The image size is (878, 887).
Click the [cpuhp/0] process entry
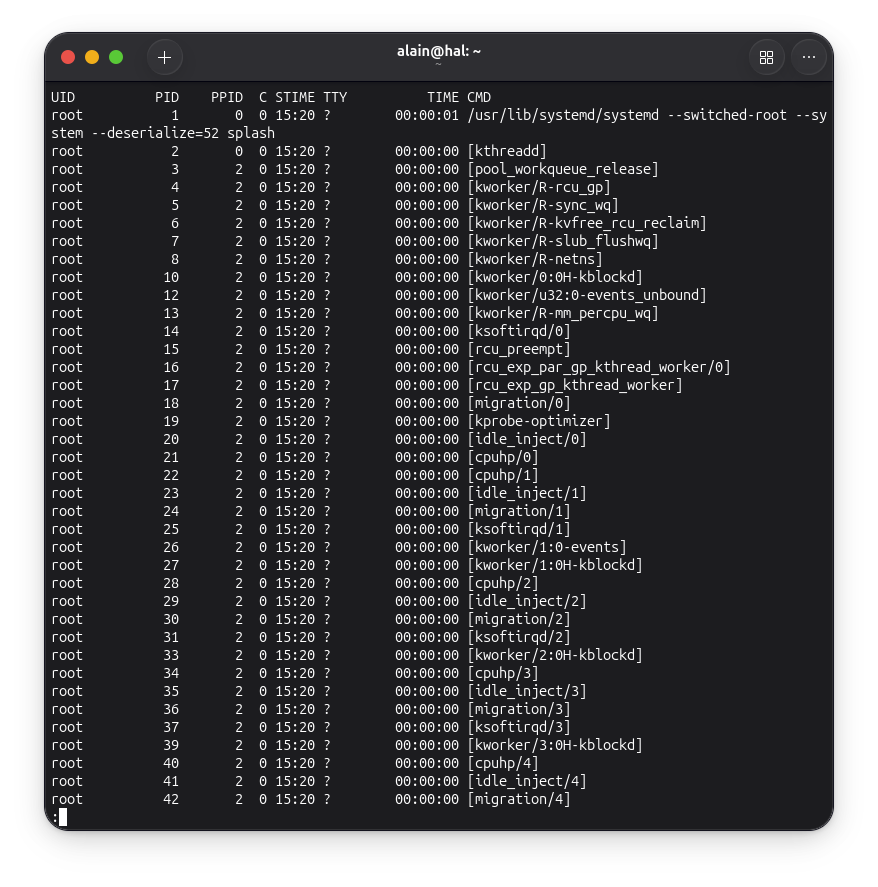tap(503, 458)
